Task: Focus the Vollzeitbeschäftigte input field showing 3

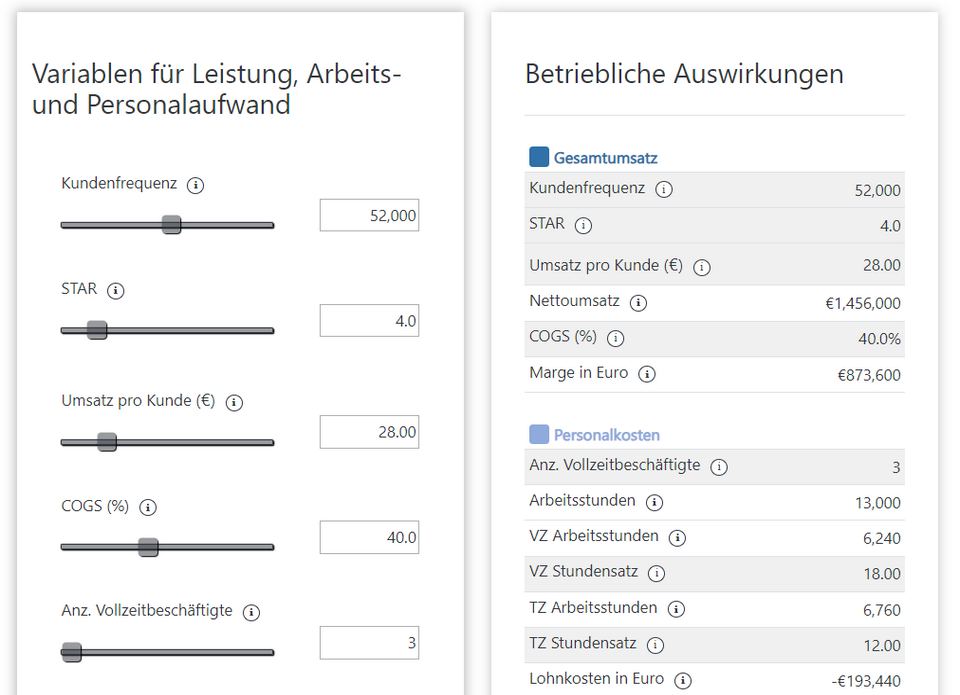Action: [369, 643]
